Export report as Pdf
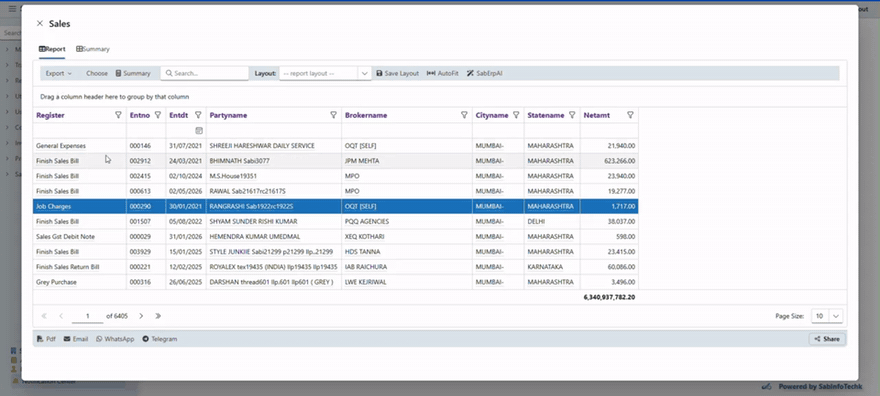The height and width of the screenshot is (396, 880). [46, 339]
